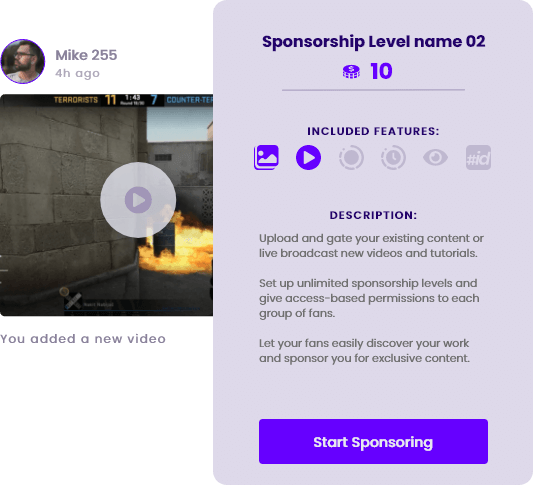The height and width of the screenshot is (485, 533).
Task: Open Mike 255's profile avatar
Action: [23, 61]
